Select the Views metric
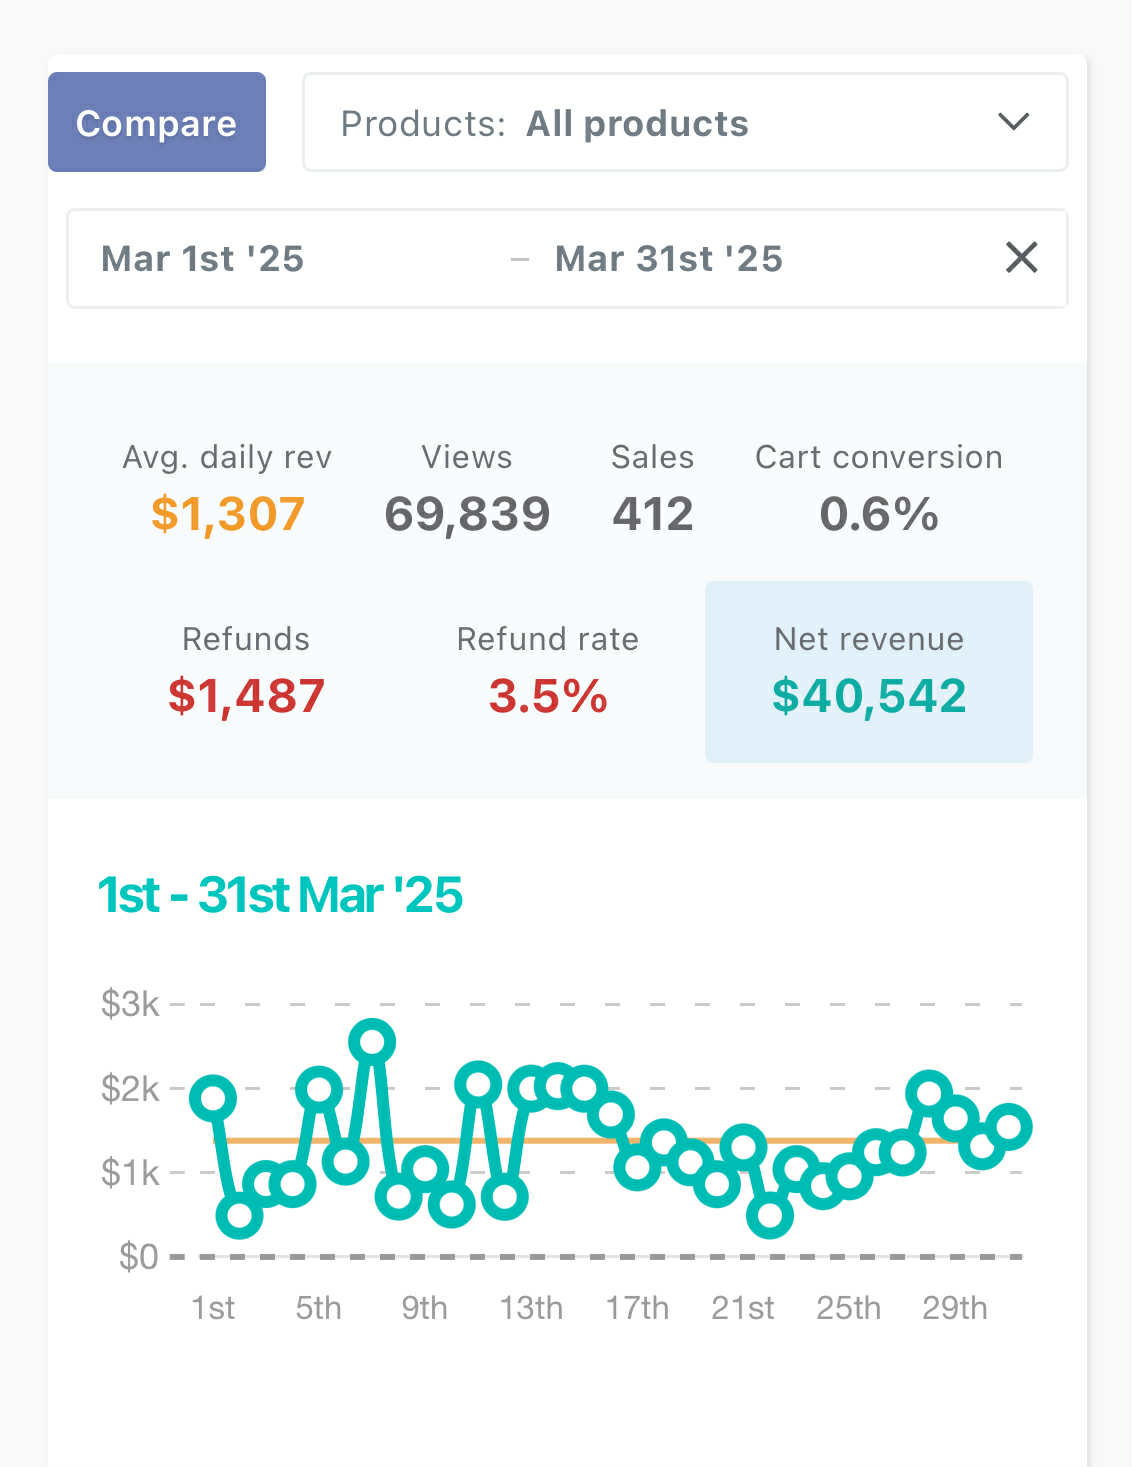Image resolution: width=1132 pixels, height=1467 pixels. (467, 488)
